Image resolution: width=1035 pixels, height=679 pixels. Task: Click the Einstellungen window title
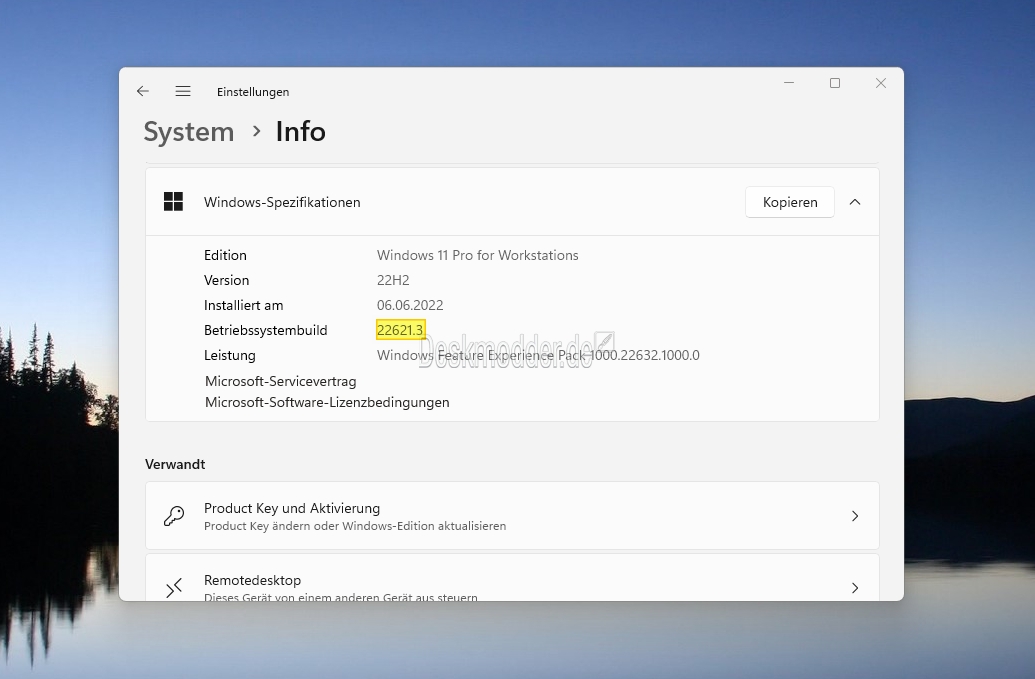tap(253, 92)
